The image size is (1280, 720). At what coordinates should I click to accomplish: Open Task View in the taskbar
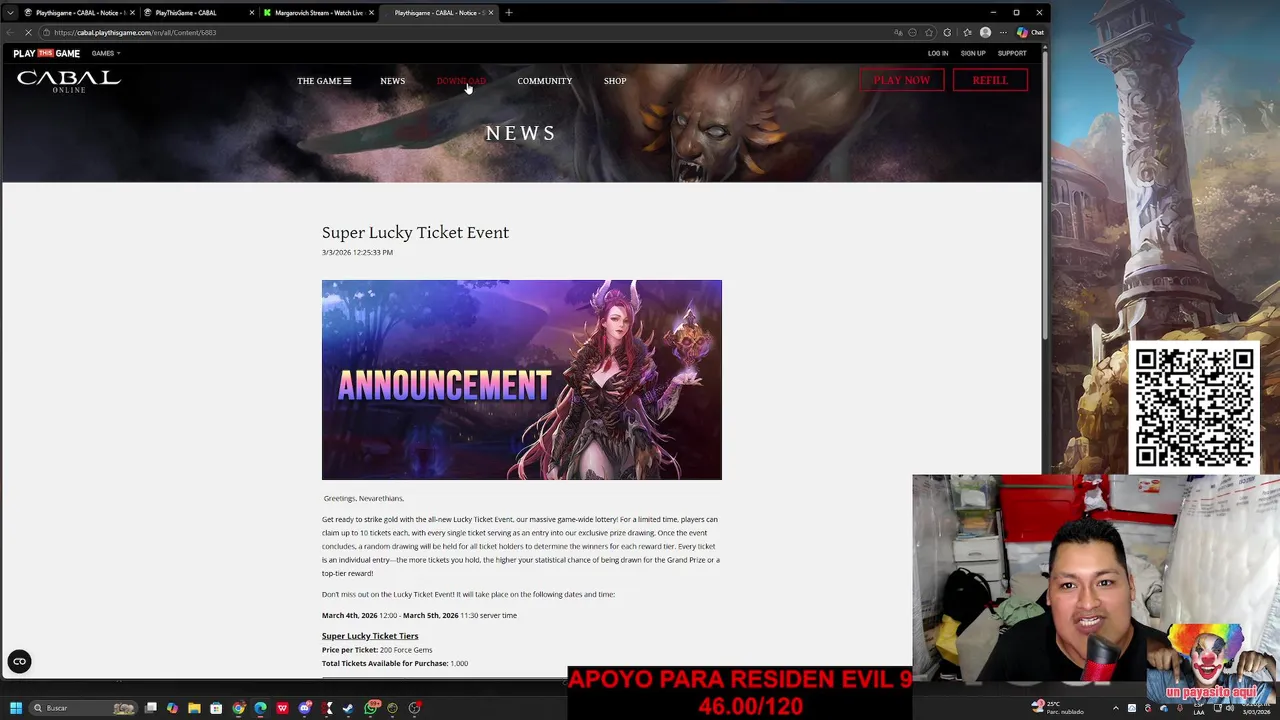(150, 708)
